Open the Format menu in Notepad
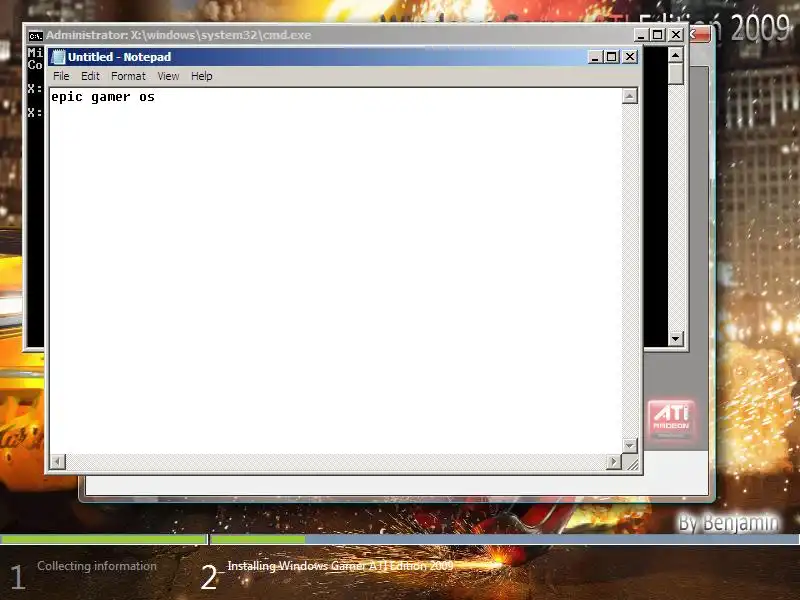 coord(129,76)
